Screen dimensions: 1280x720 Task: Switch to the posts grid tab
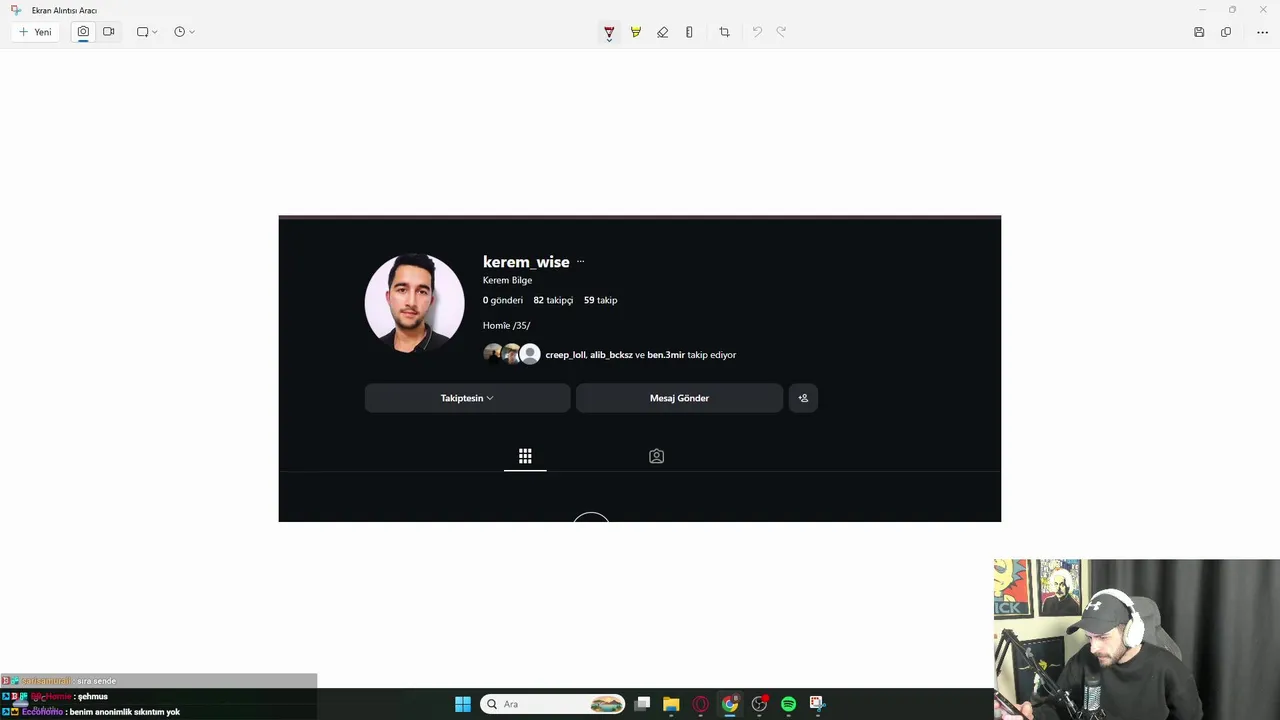[525, 456]
